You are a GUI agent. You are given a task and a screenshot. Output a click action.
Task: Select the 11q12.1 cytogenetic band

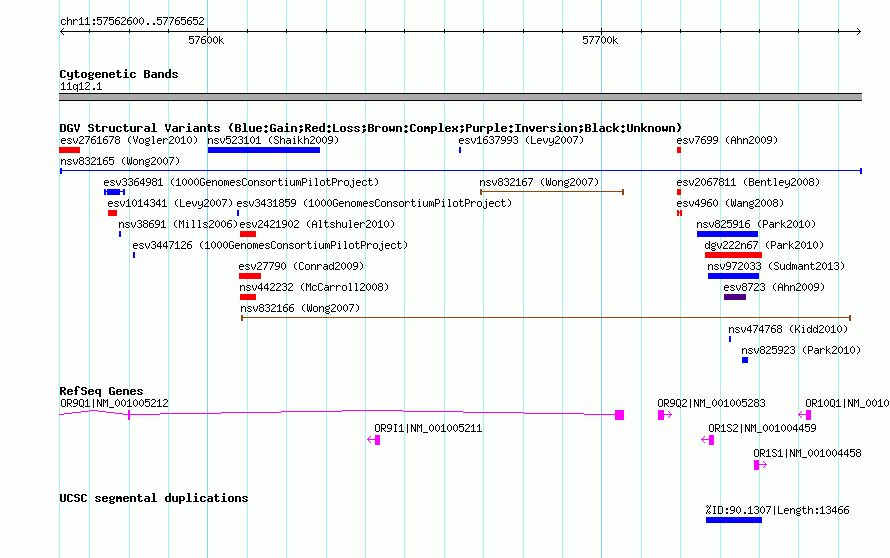coord(460,97)
